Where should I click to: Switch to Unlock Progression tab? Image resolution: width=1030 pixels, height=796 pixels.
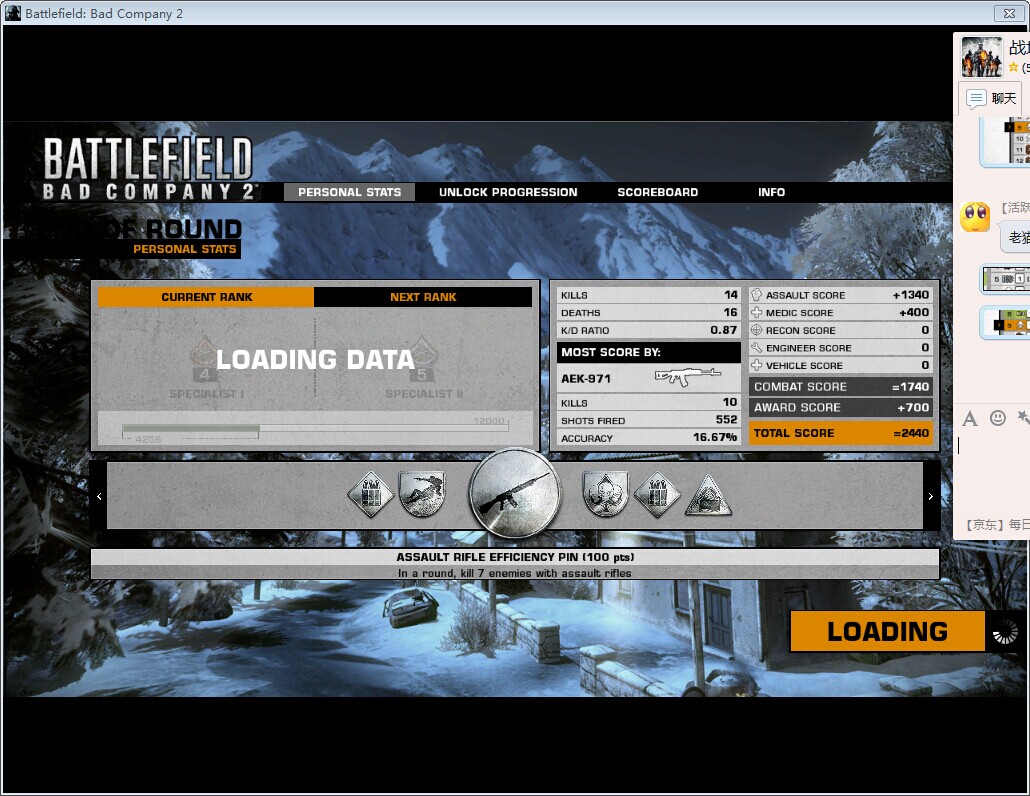508,192
